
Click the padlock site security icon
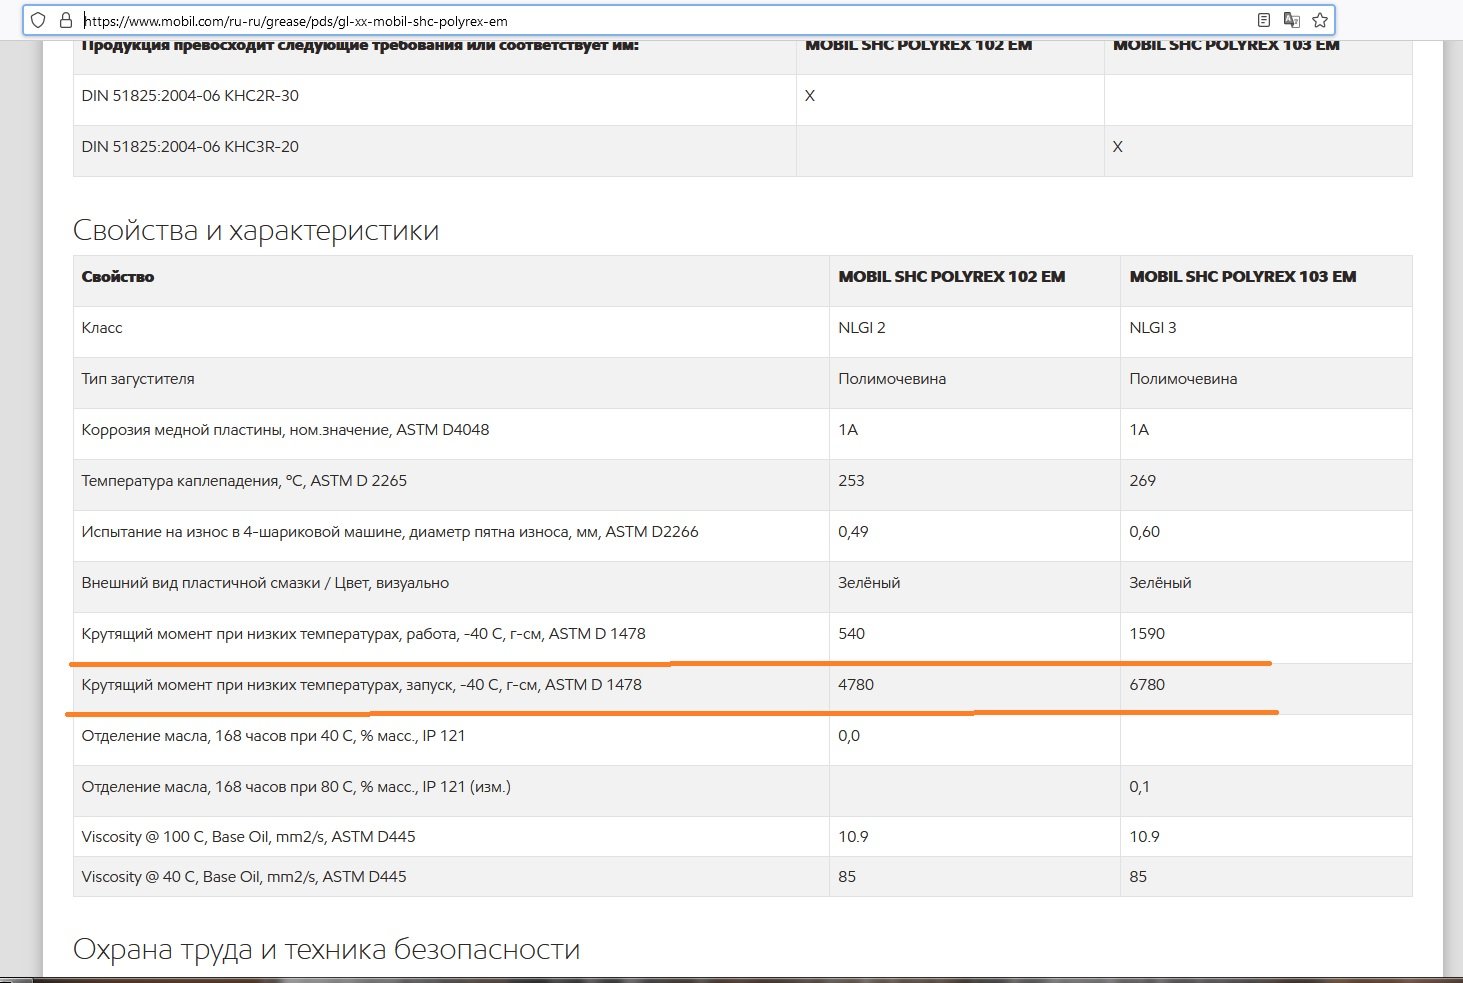66,20
